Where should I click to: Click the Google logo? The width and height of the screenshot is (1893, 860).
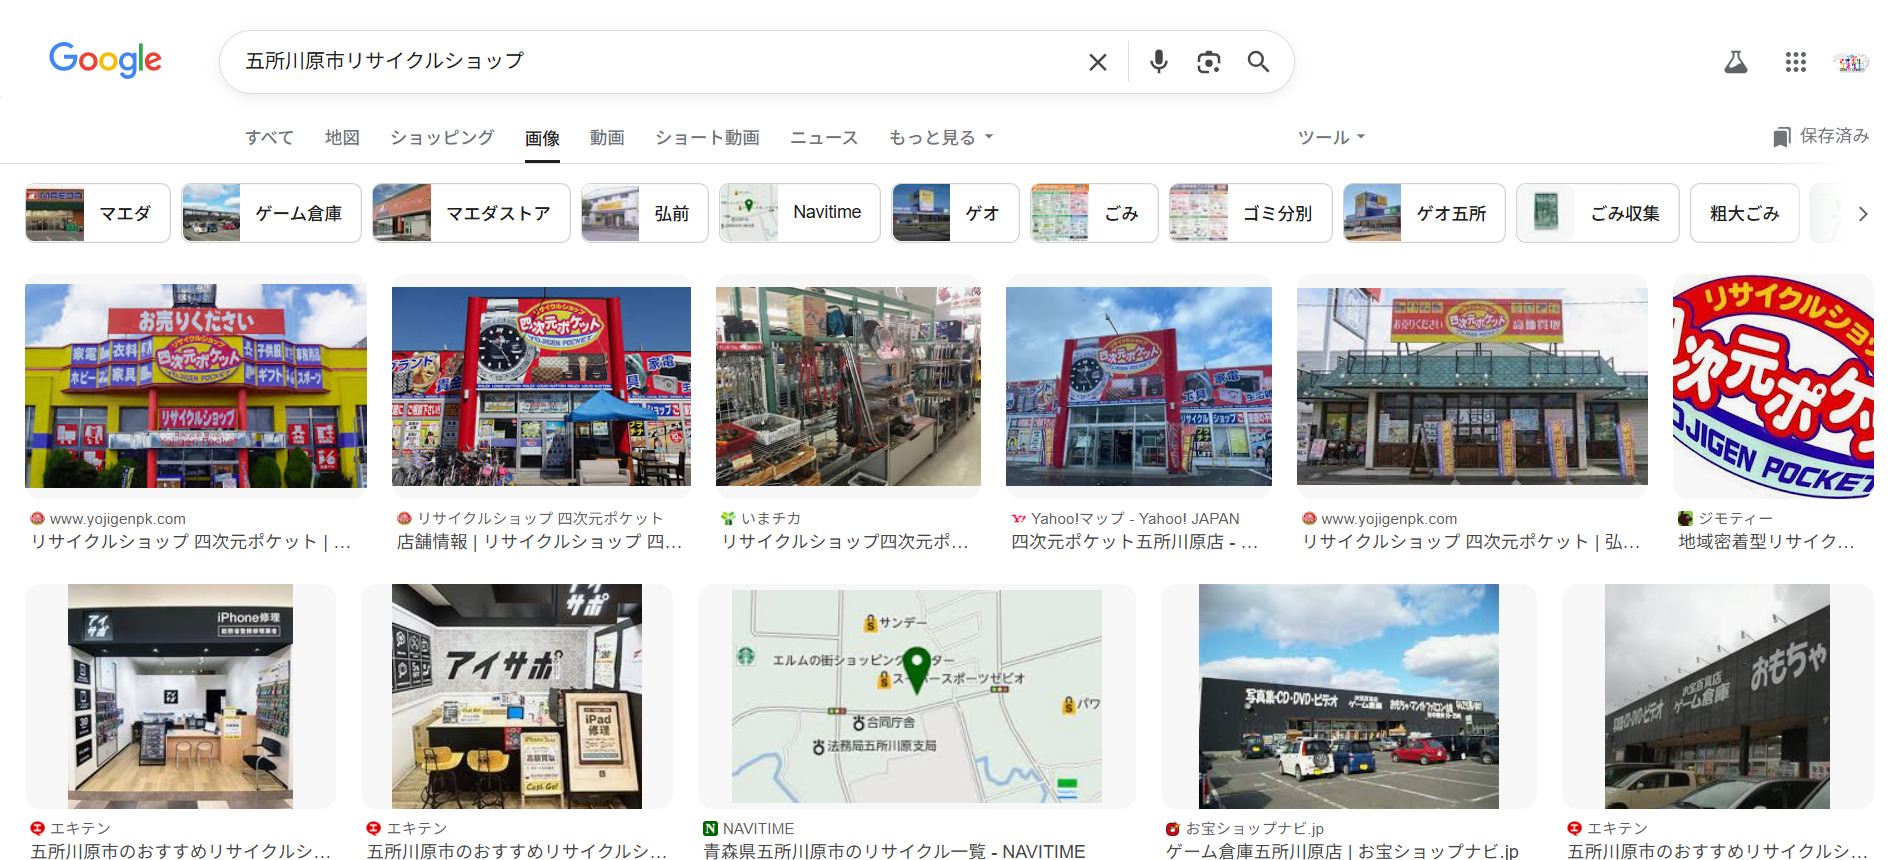tap(105, 60)
